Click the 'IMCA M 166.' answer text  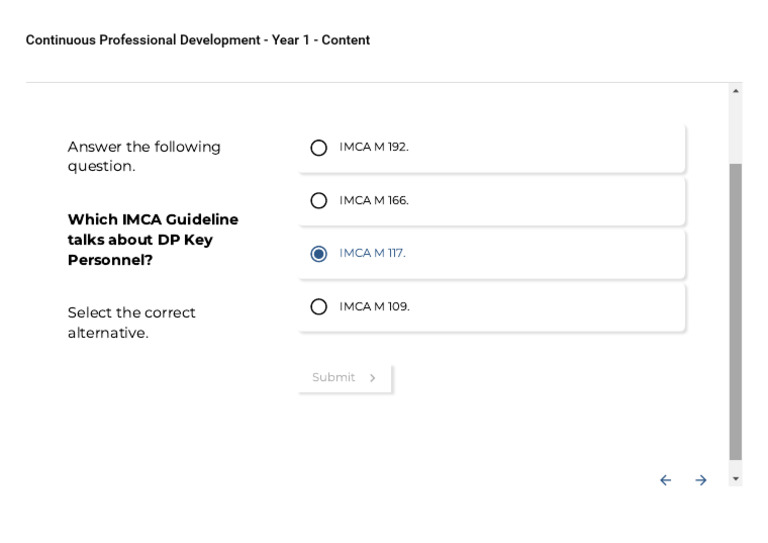click(373, 200)
